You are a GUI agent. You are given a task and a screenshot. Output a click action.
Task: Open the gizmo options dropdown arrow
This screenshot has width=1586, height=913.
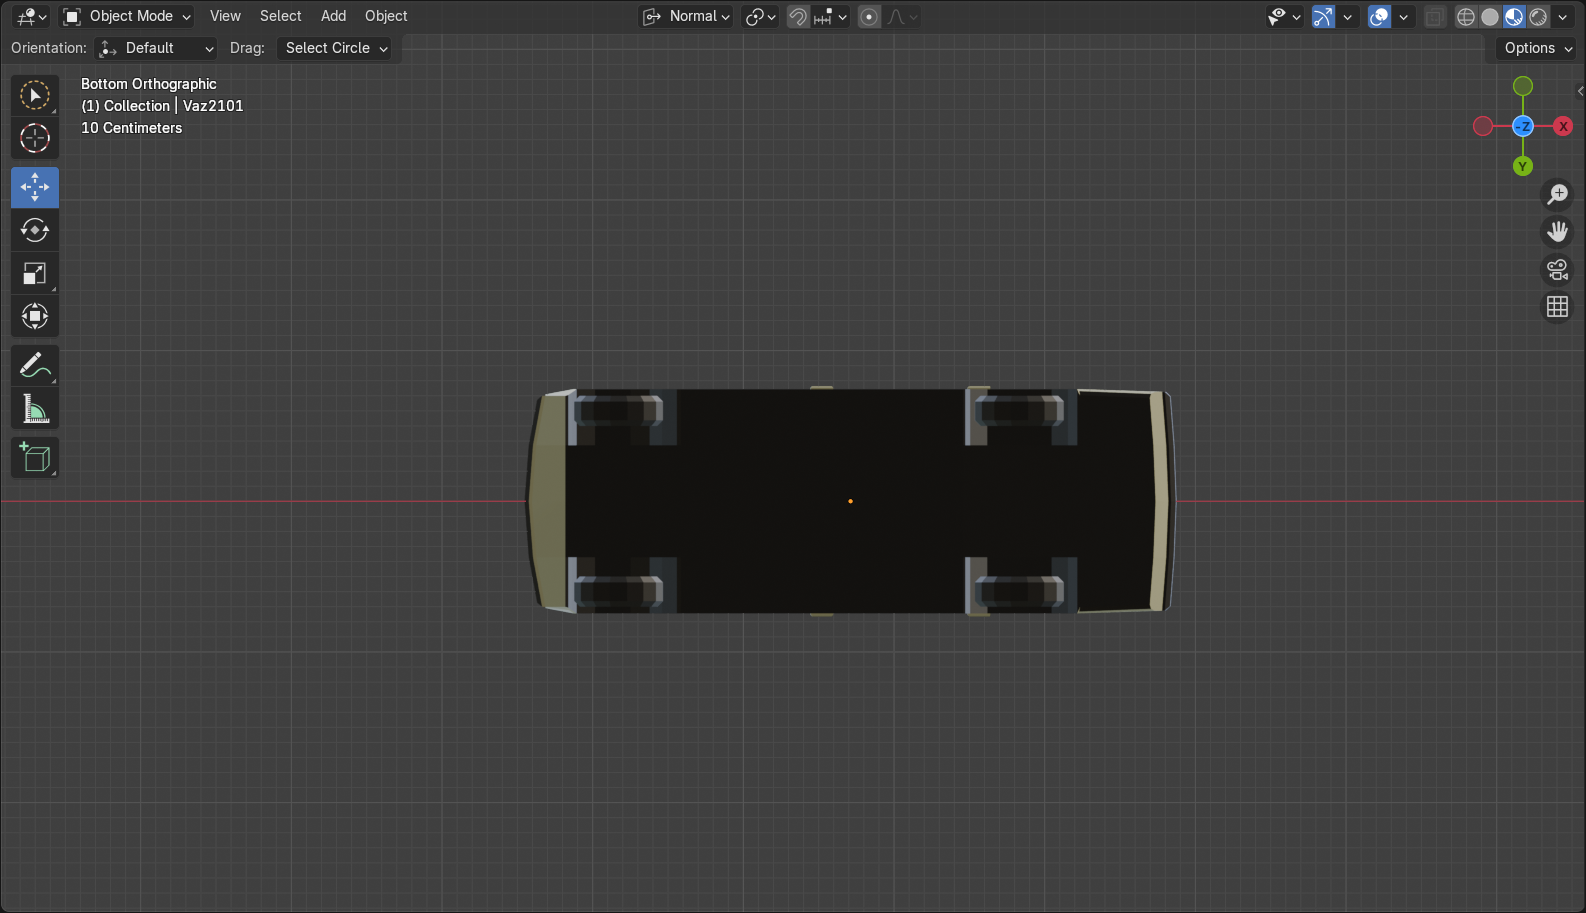pos(1347,16)
